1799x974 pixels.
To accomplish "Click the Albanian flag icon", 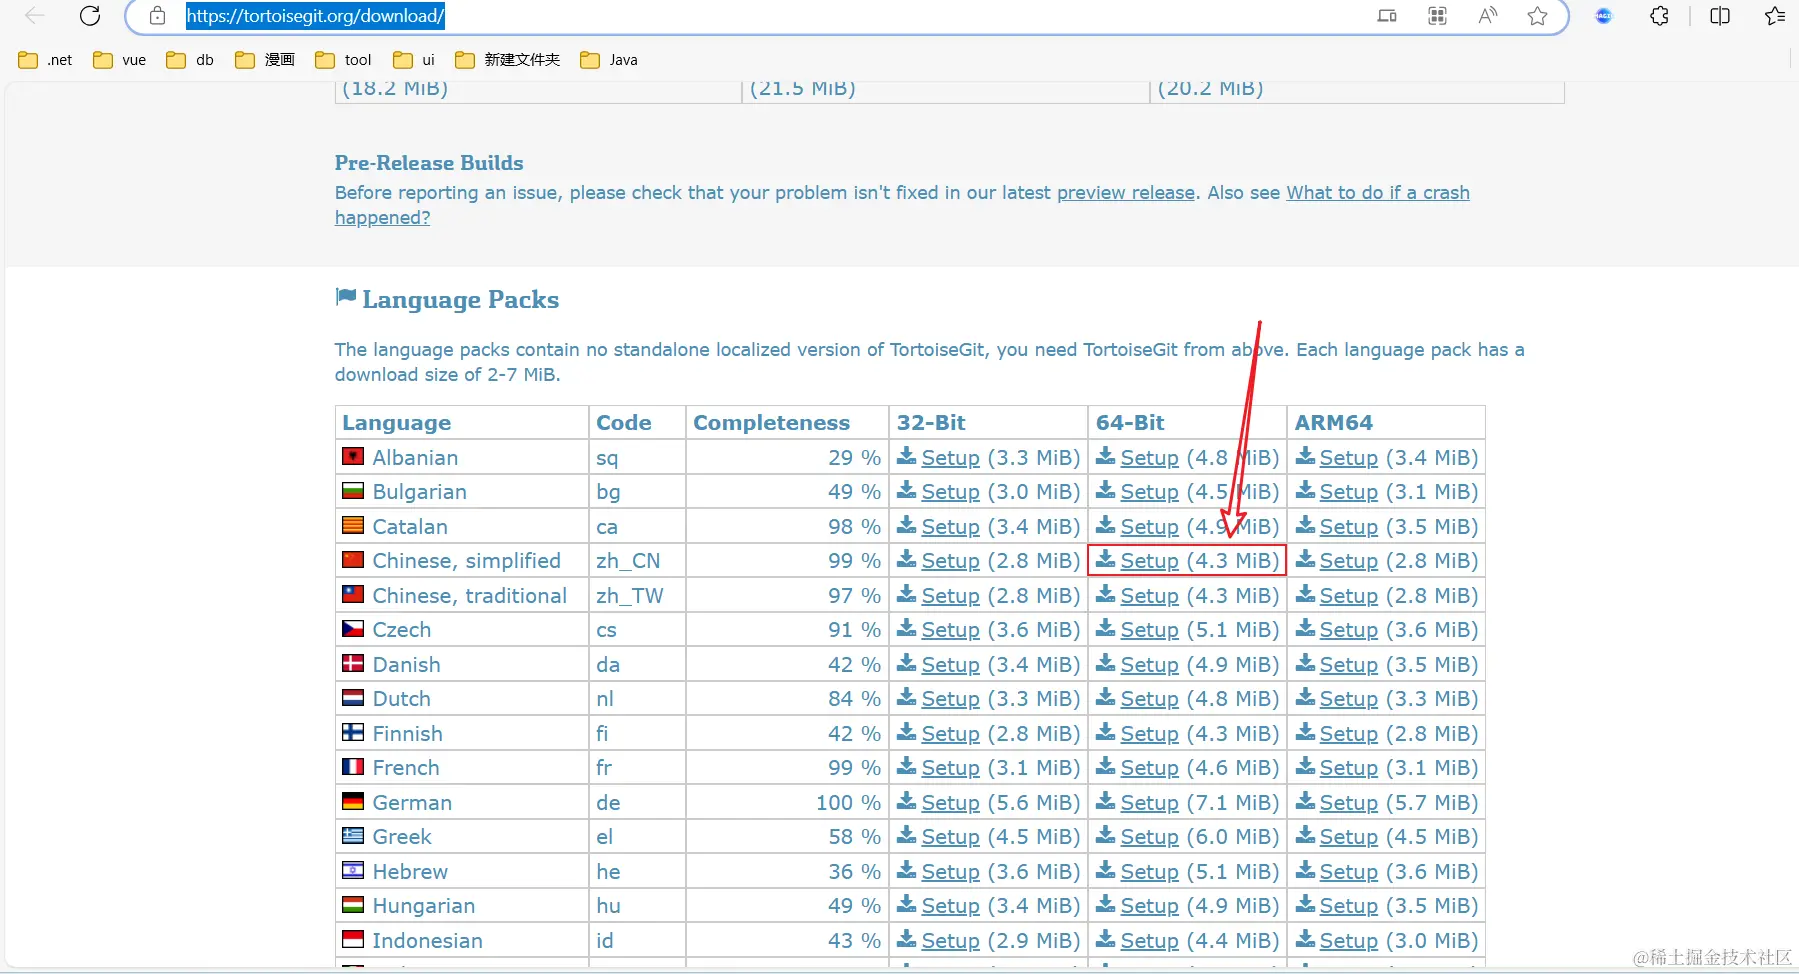I will pos(353,456).
